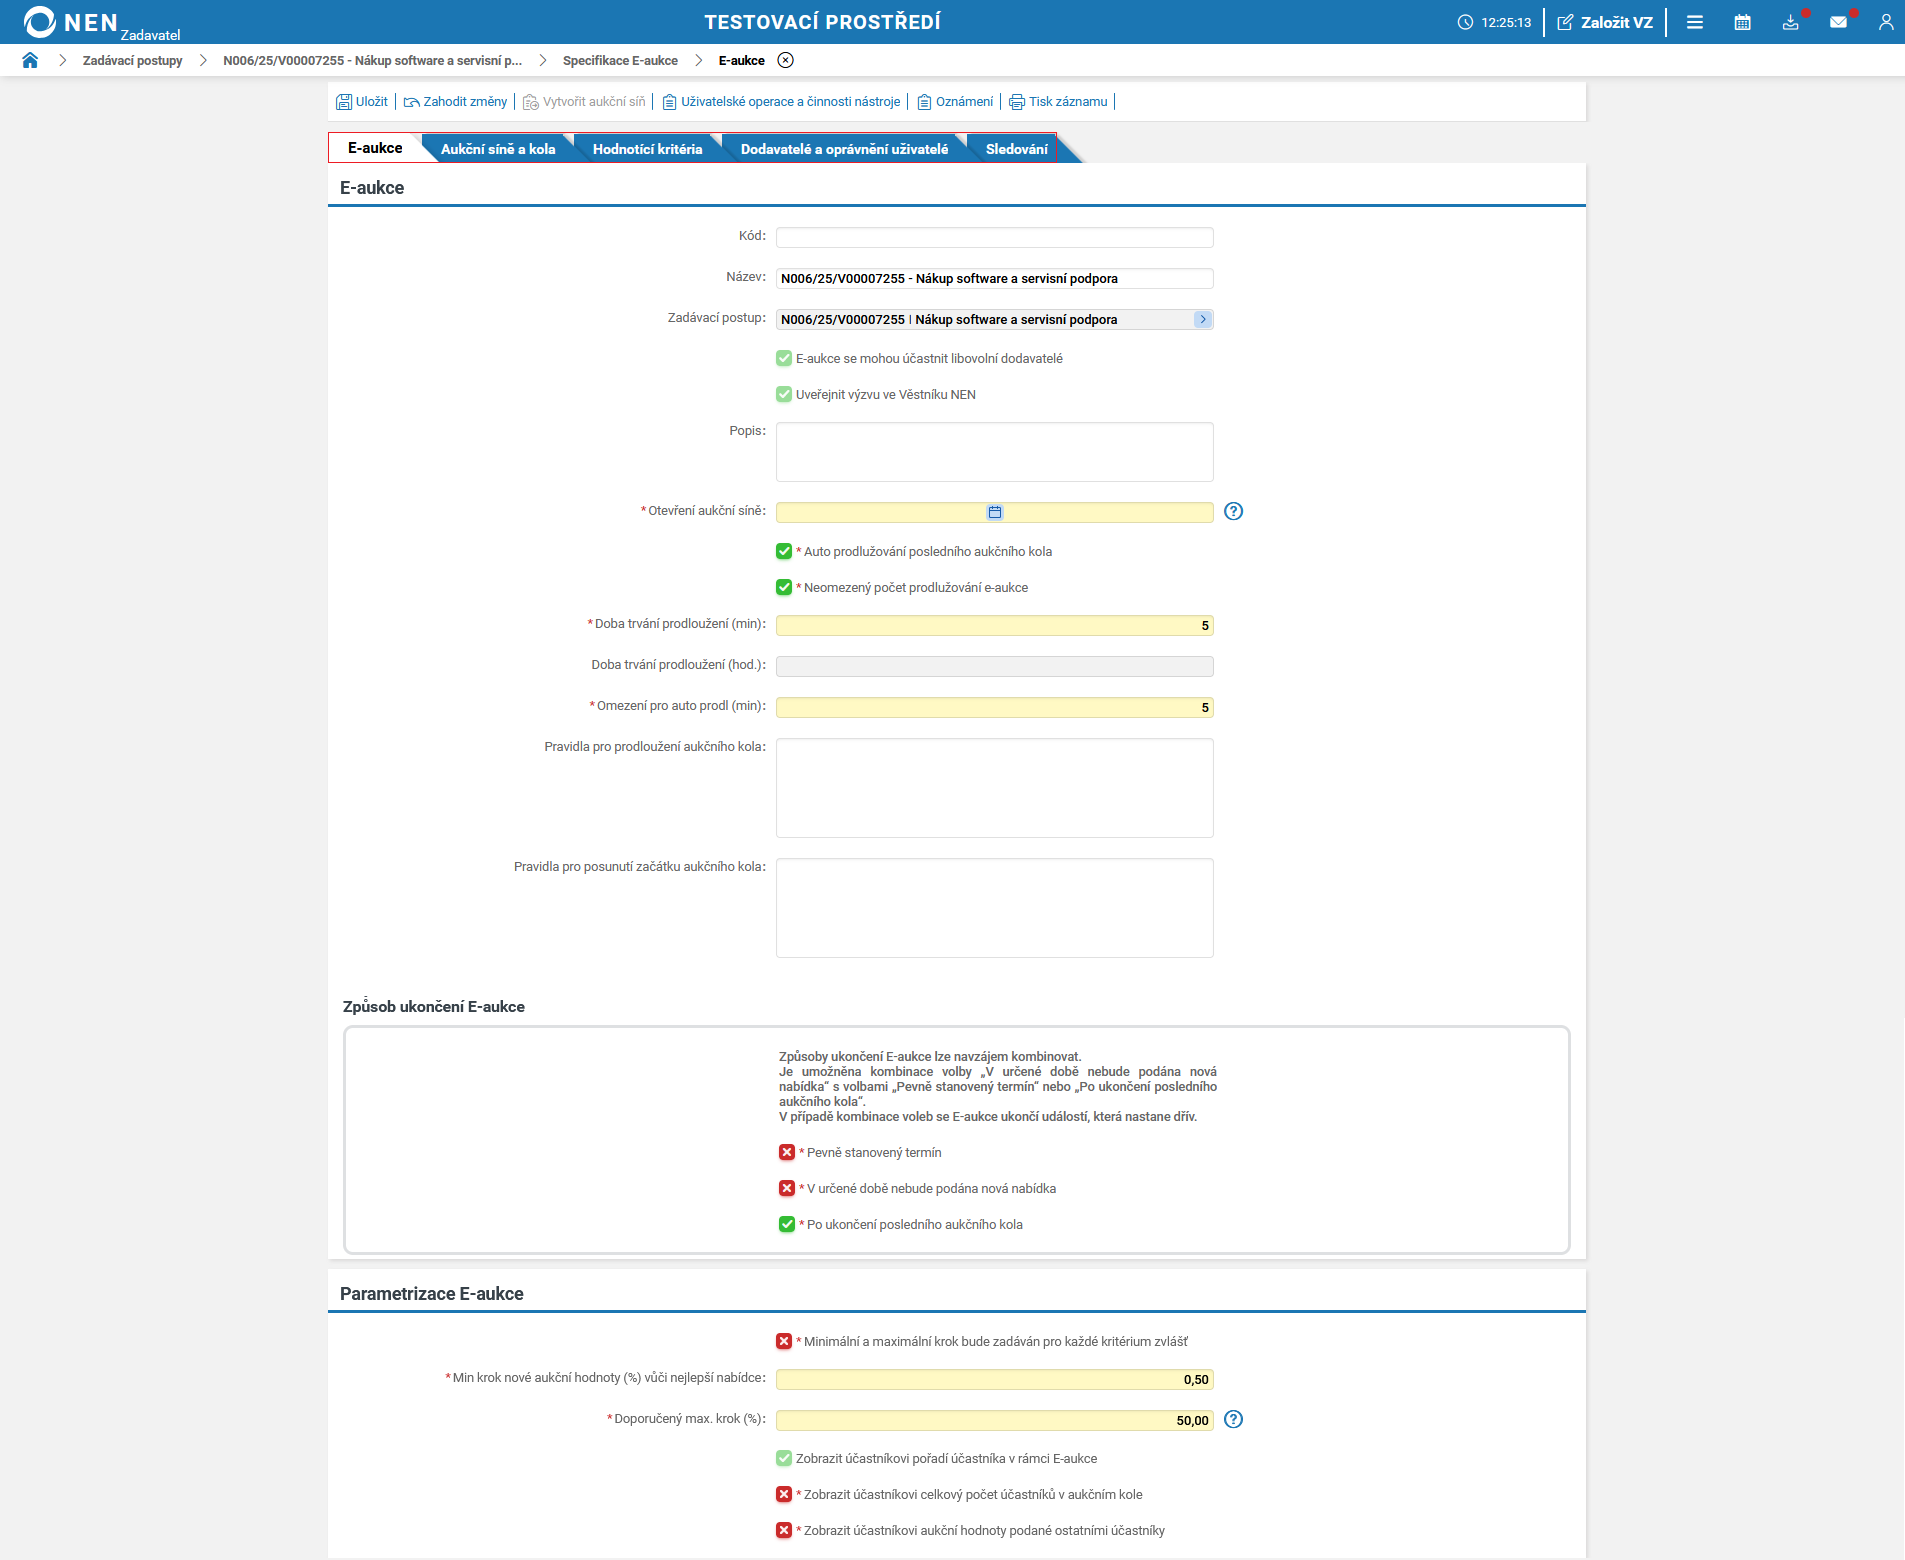The image size is (1905, 1560).
Task: Open the hamburger menu icon
Action: point(1694,22)
